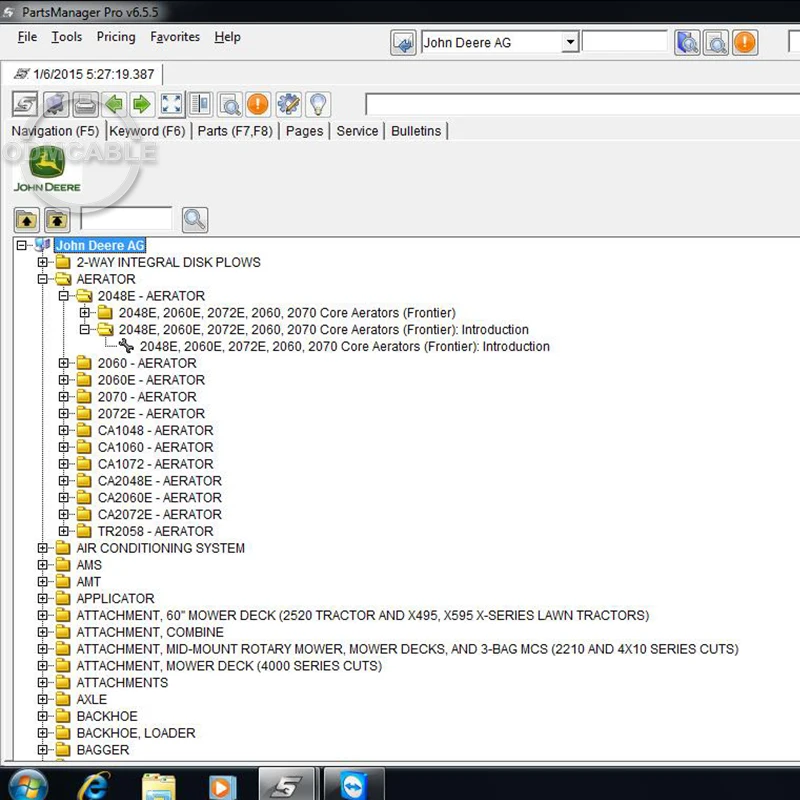800x800 pixels.
Task: Select ATTACHMENT, COMBINE folder
Action: click(150, 632)
